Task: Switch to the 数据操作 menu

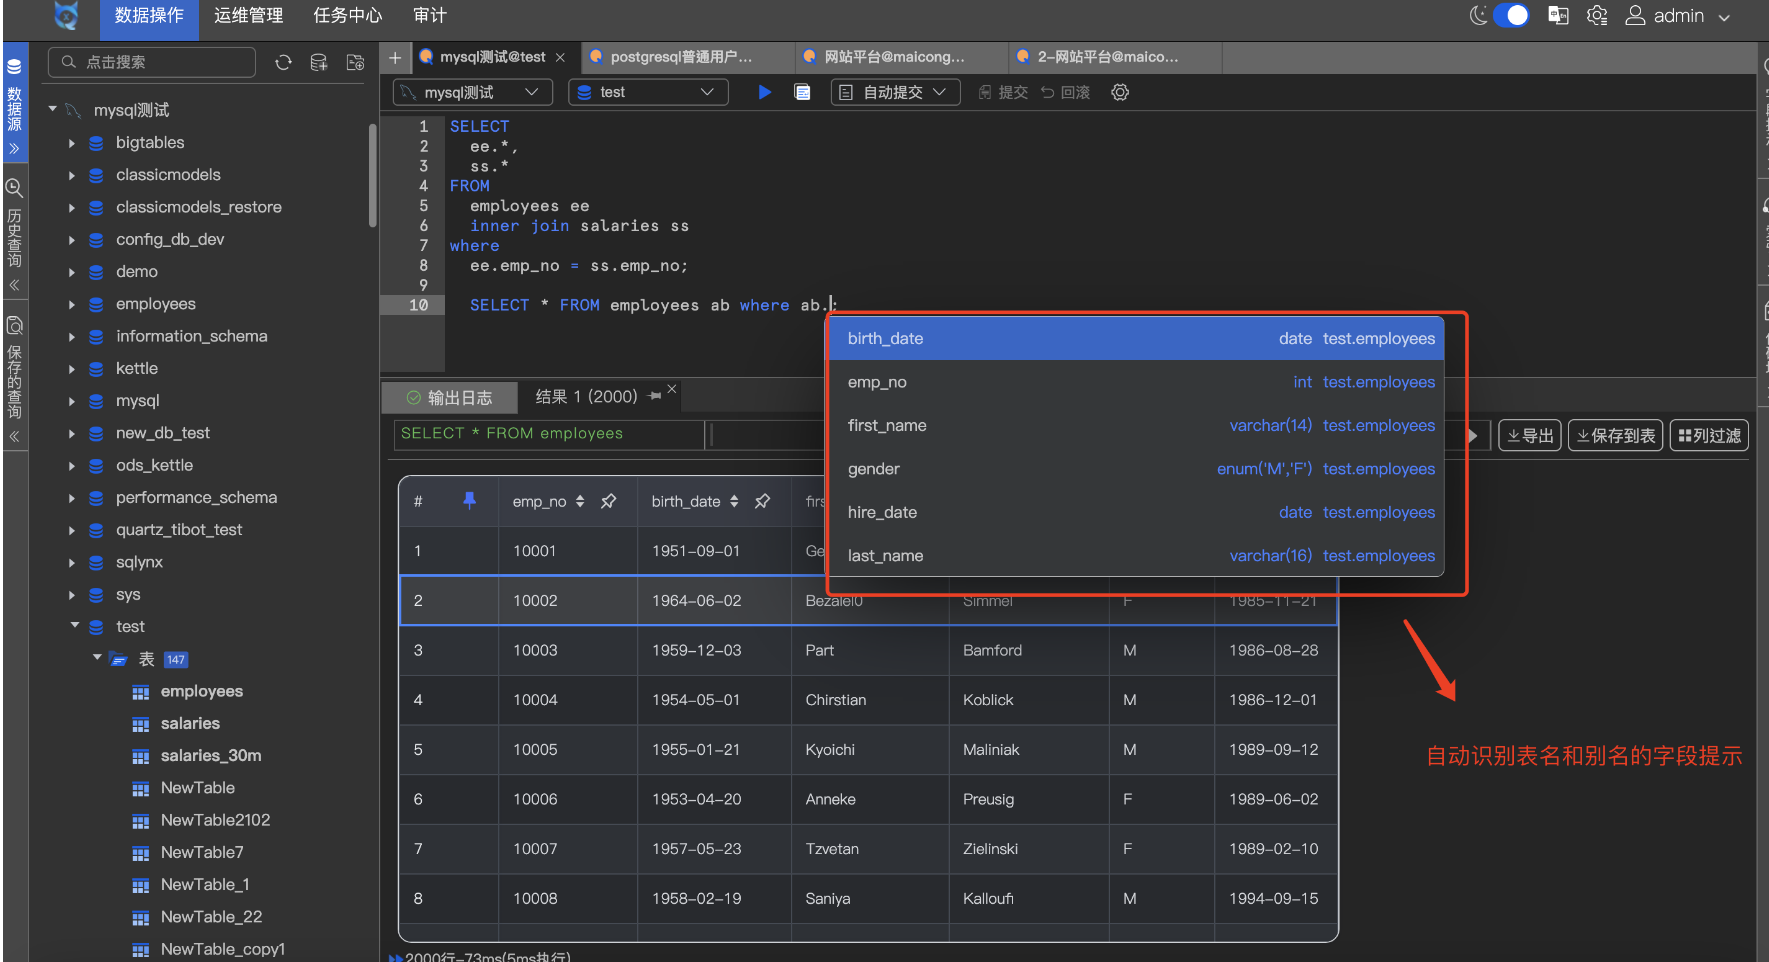Action: click(x=149, y=16)
